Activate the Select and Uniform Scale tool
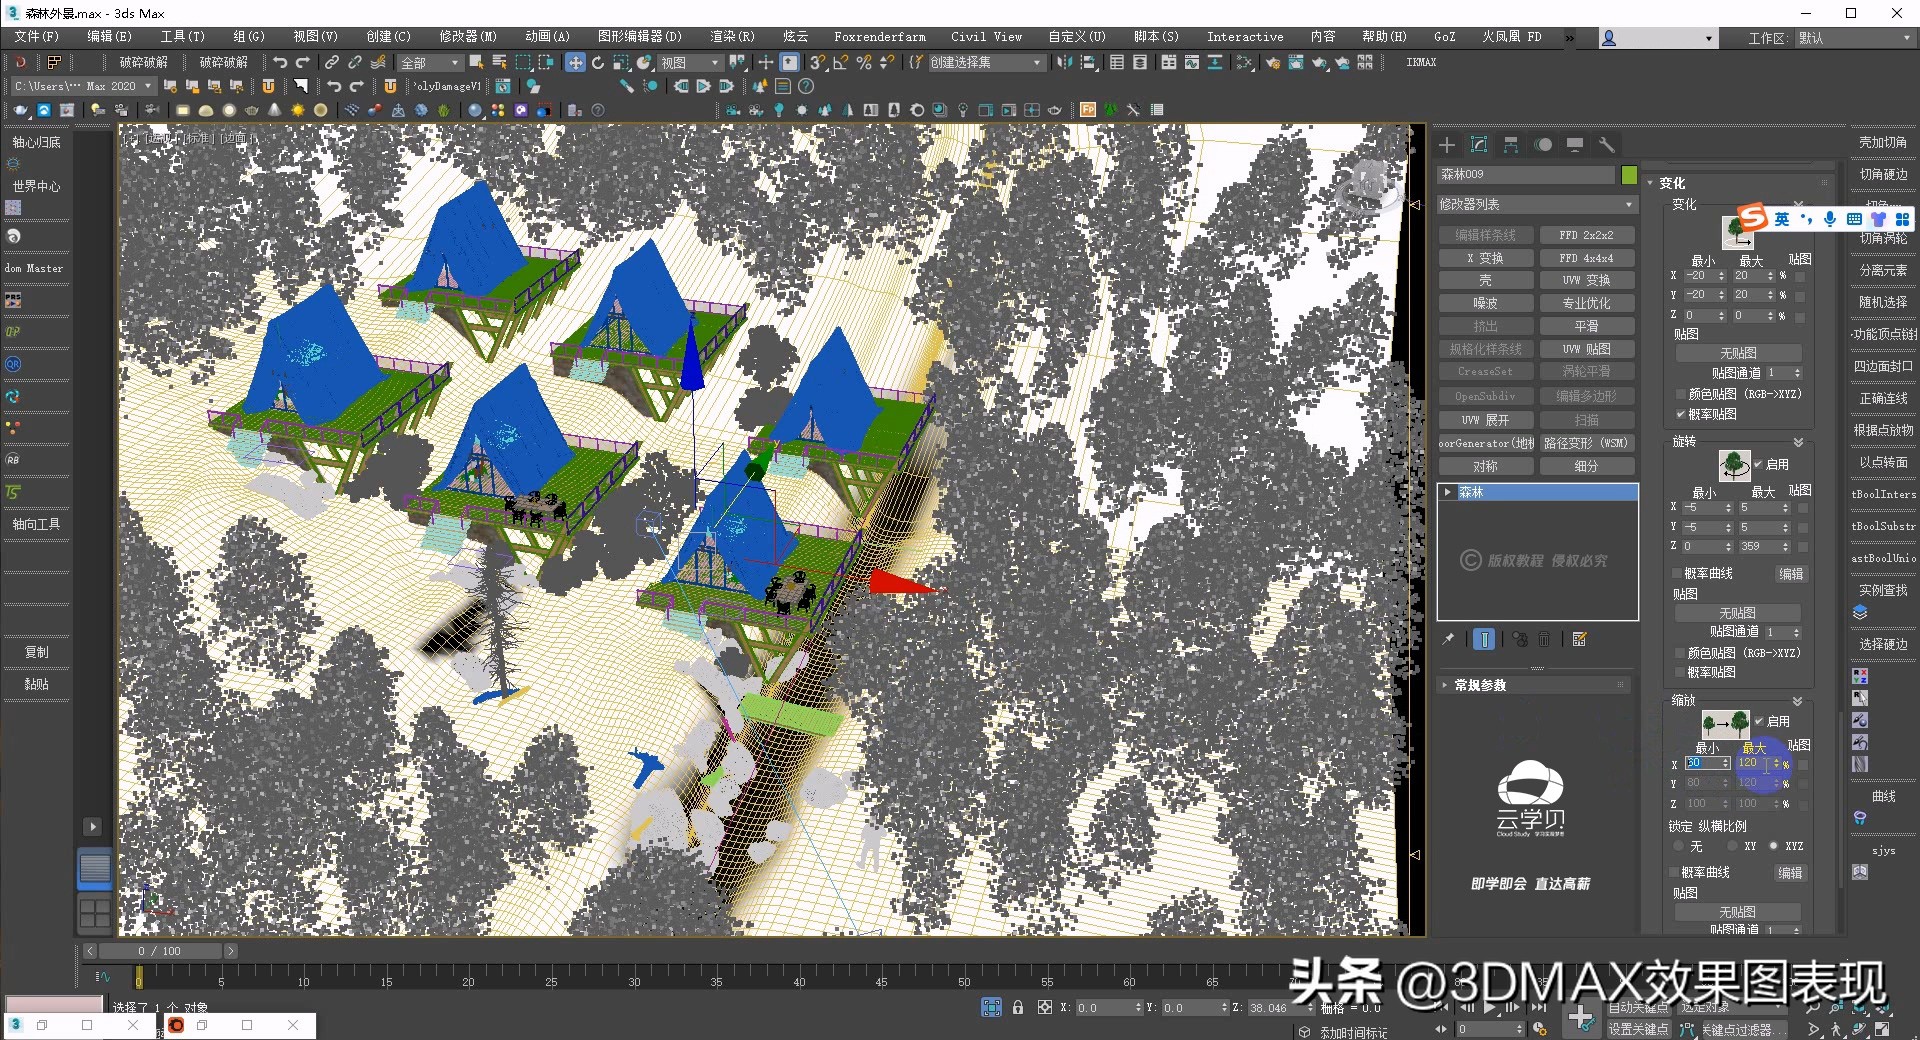Viewport: 1920px width, 1040px height. (622, 63)
